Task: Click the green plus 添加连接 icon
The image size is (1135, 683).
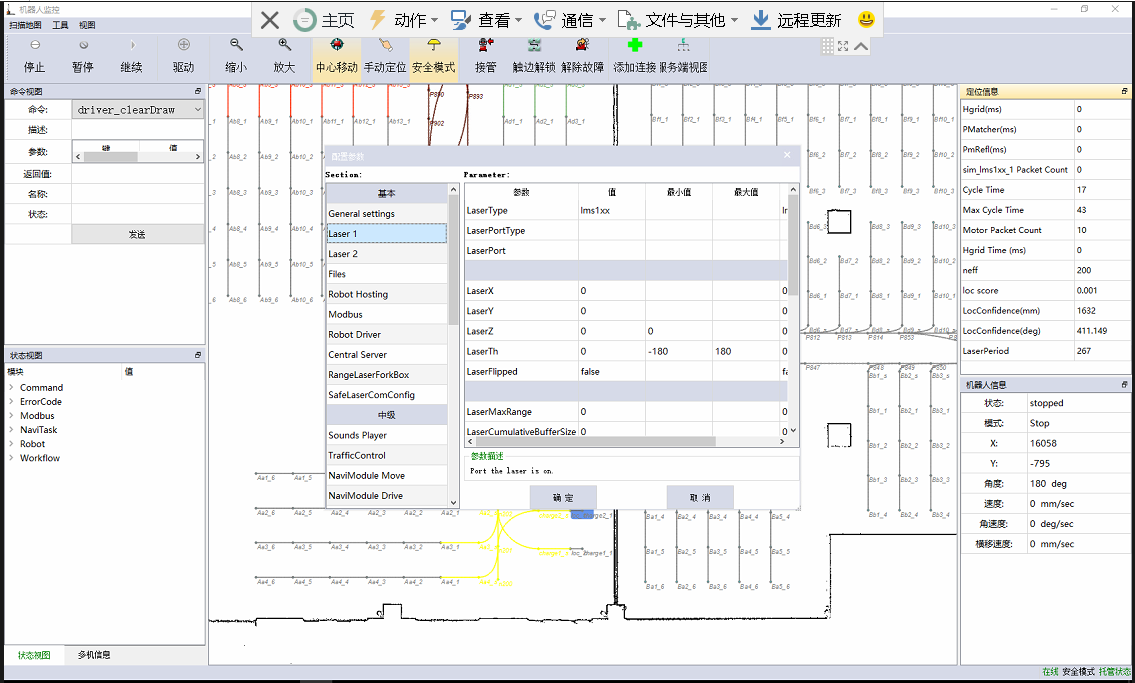Action: tap(634, 46)
